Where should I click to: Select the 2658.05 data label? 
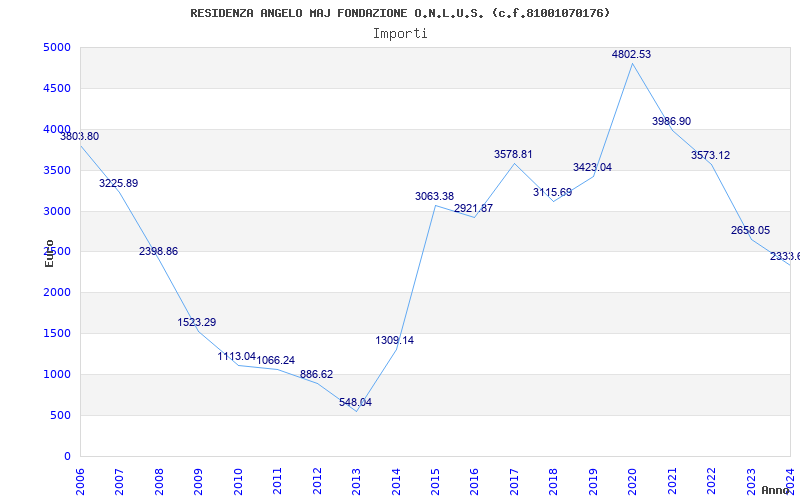[x=751, y=231]
